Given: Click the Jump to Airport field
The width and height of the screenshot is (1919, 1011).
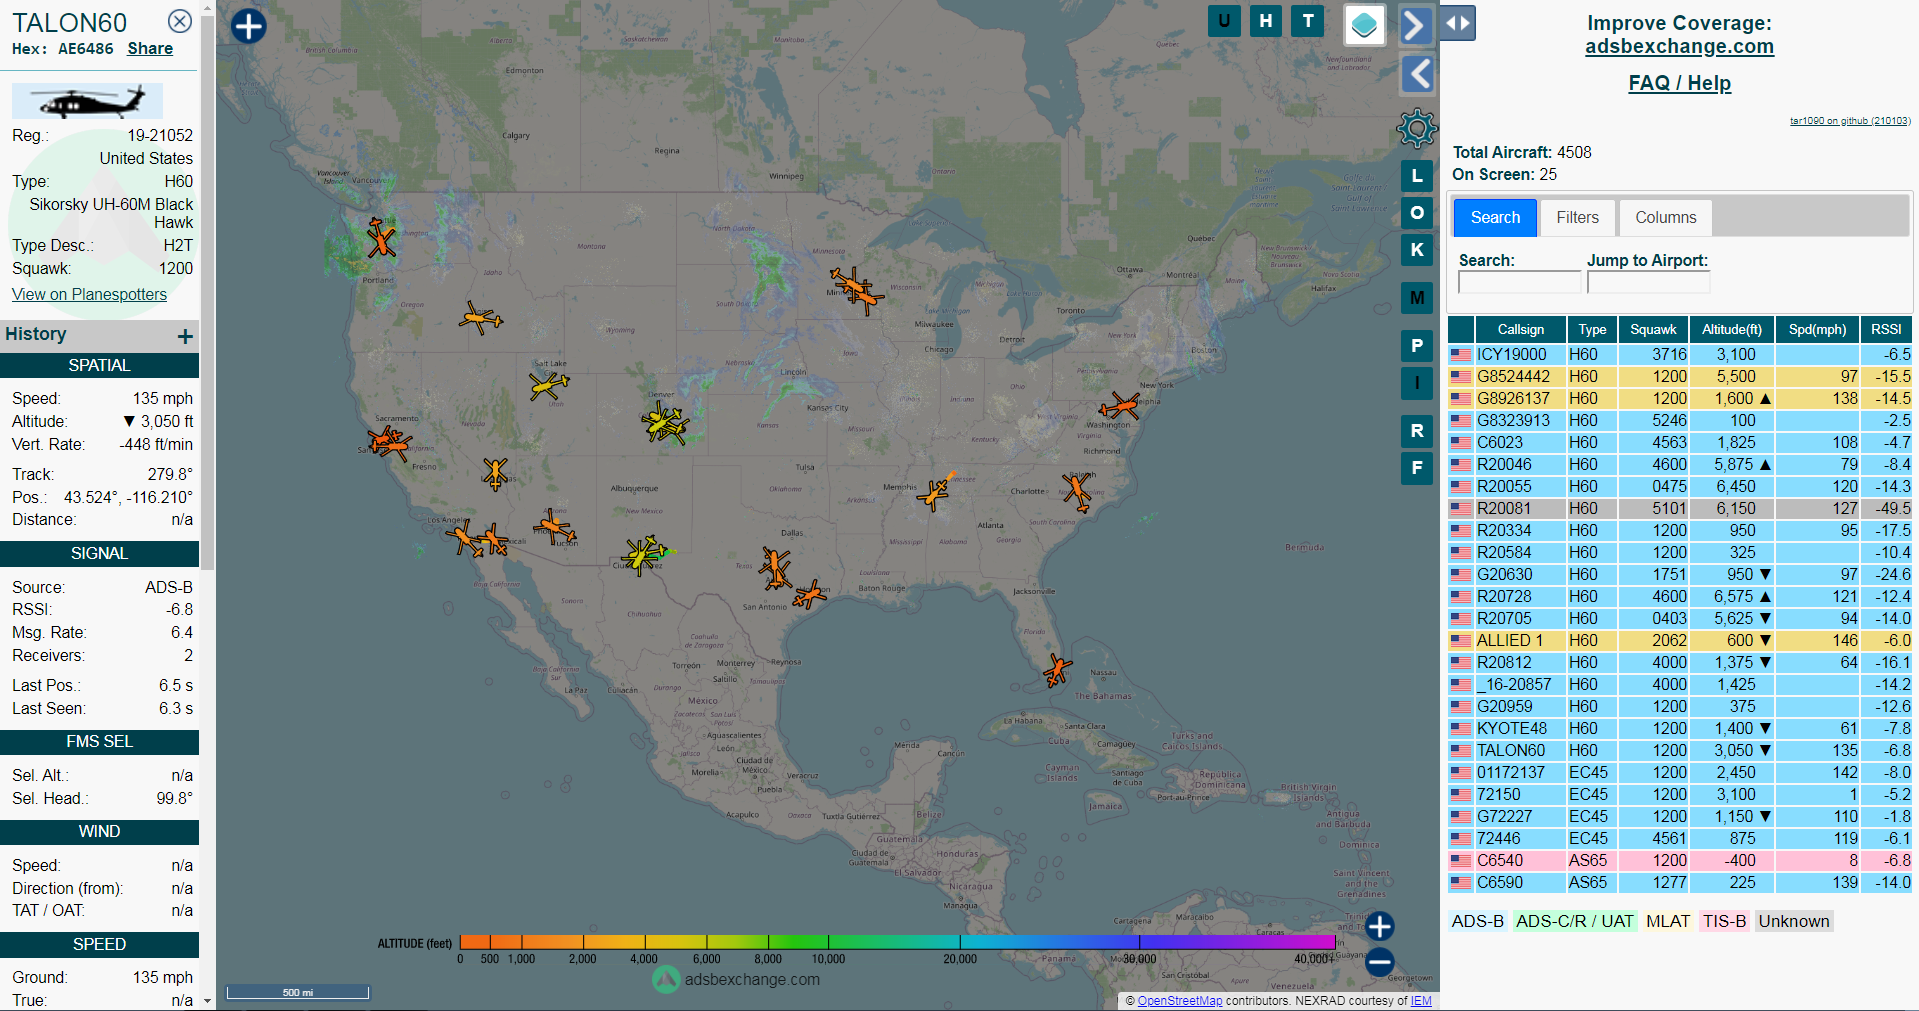Looking at the screenshot, I should 1648,282.
